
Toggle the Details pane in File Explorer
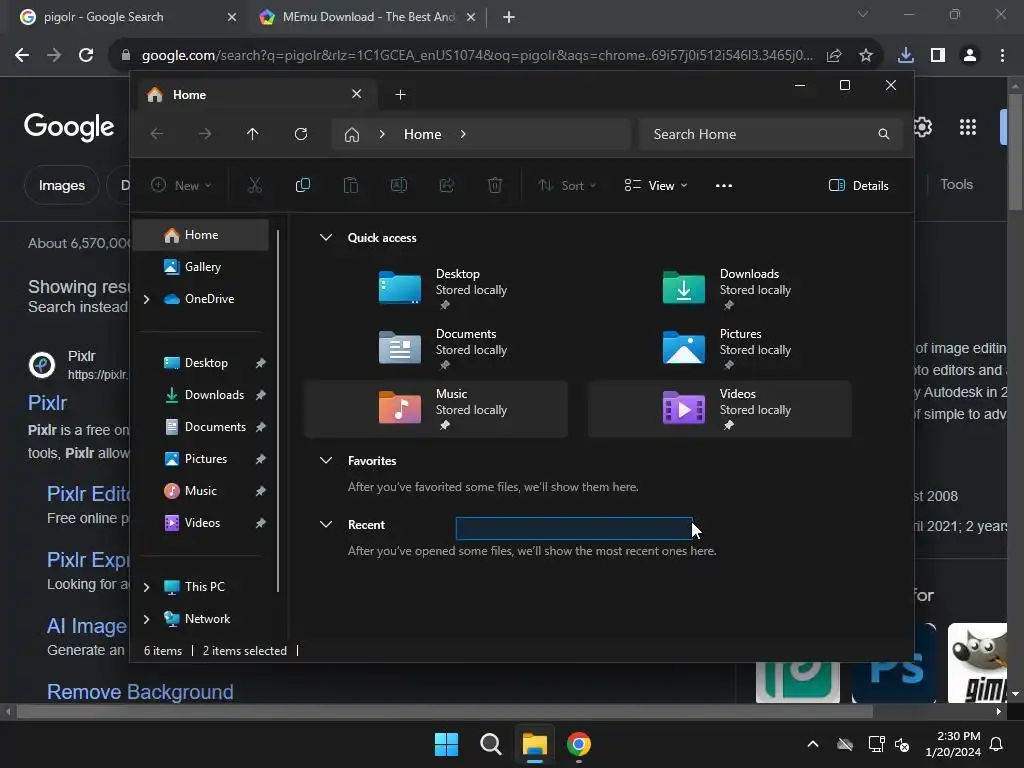[858, 185]
